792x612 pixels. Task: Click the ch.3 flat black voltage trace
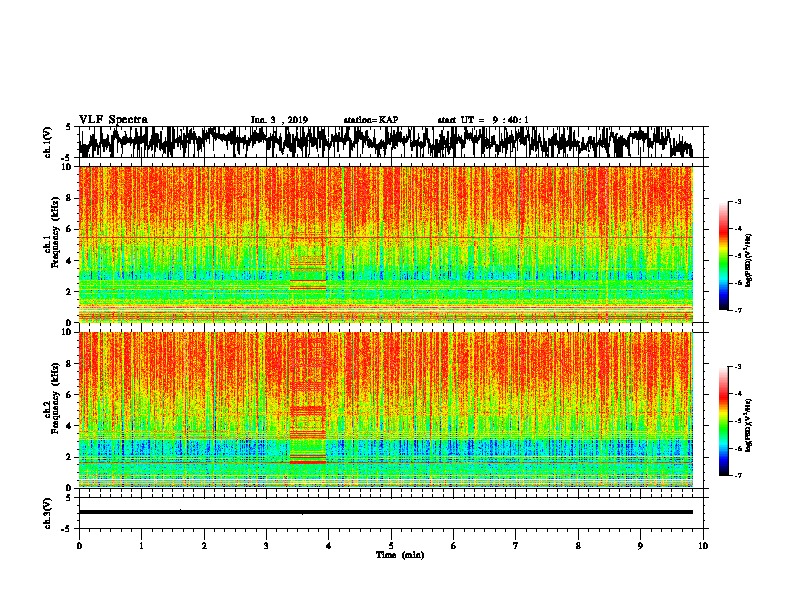point(386,512)
